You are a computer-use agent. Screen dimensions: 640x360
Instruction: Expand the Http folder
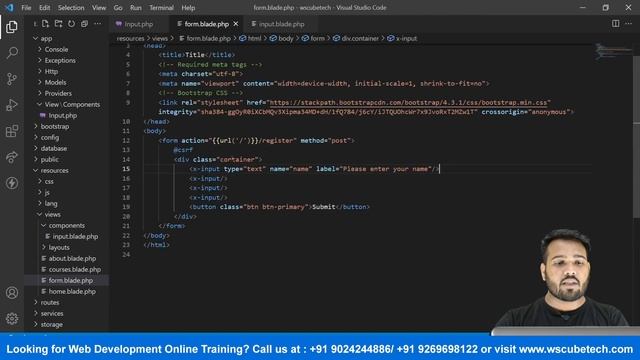coord(51,71)
